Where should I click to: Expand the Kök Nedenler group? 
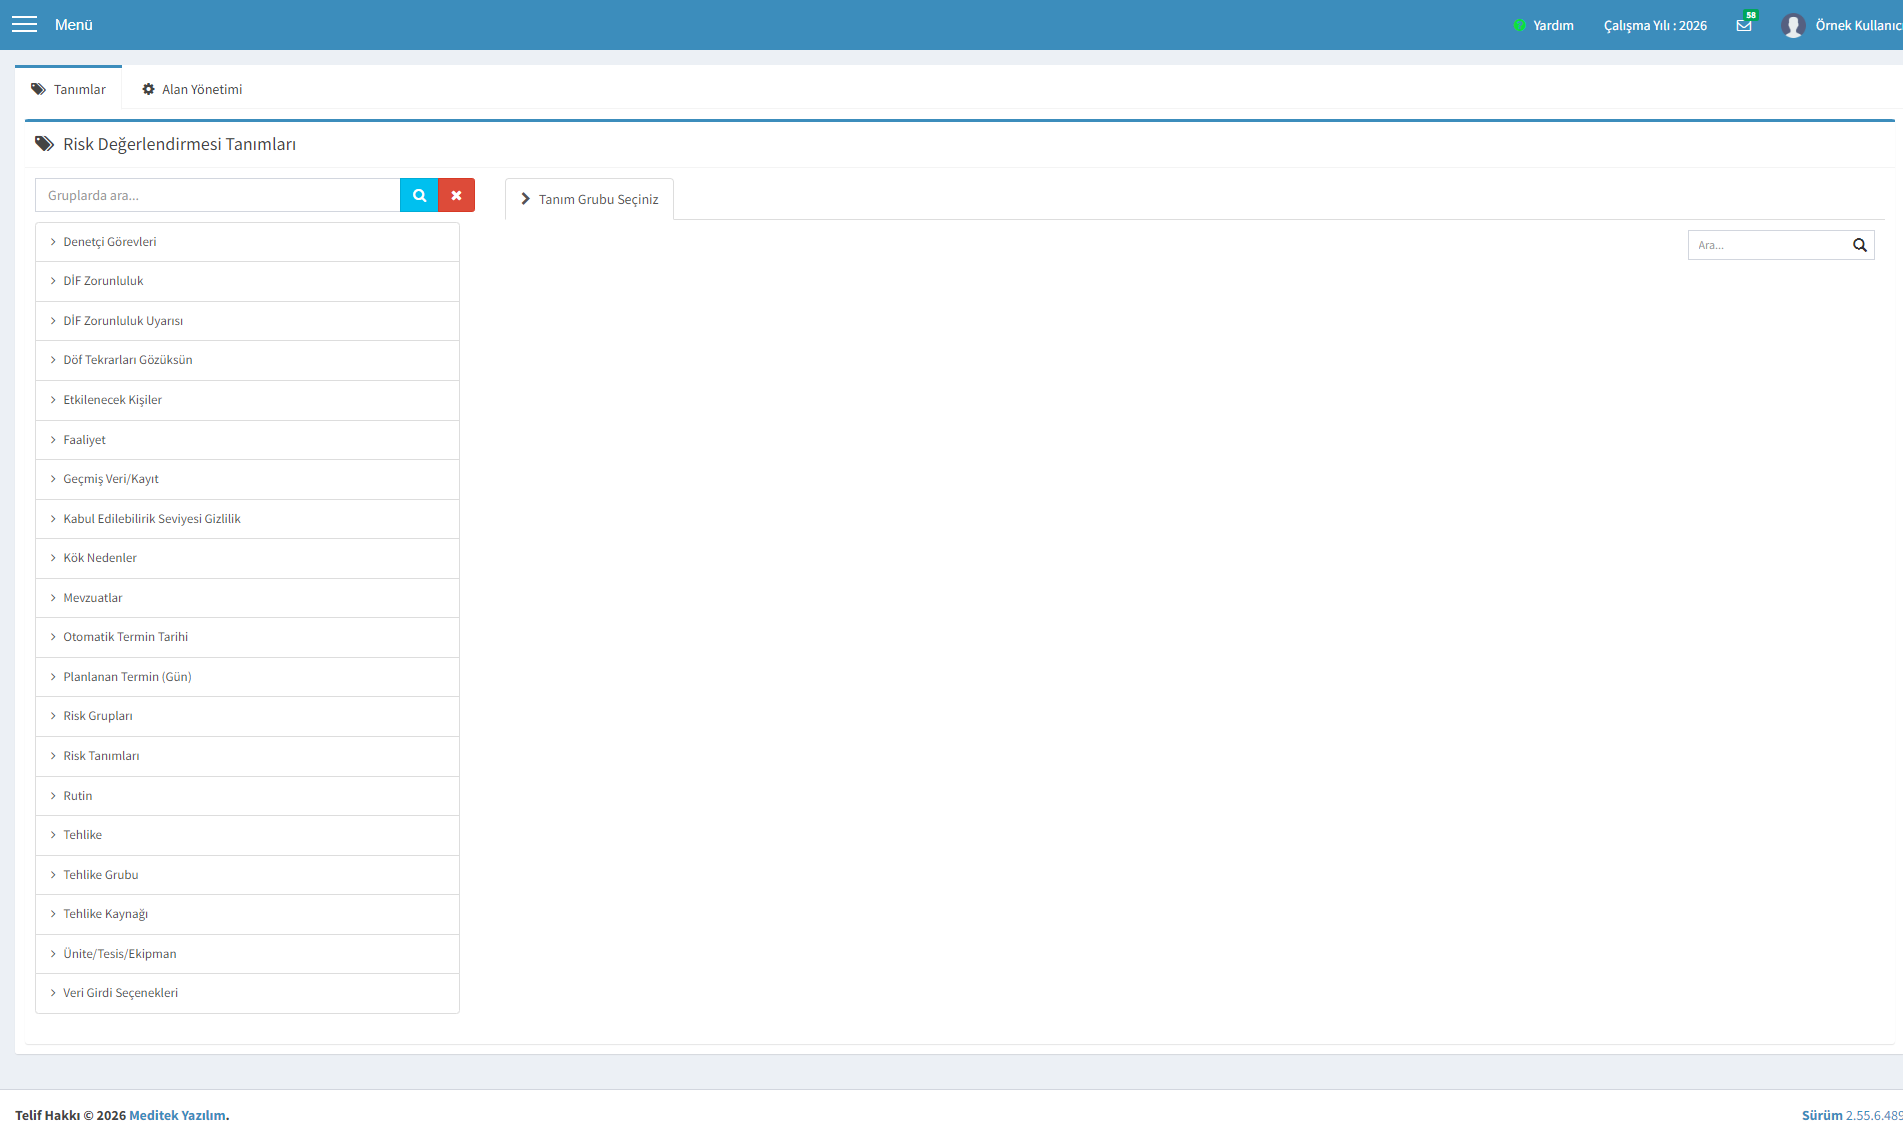tap(247, 558)
